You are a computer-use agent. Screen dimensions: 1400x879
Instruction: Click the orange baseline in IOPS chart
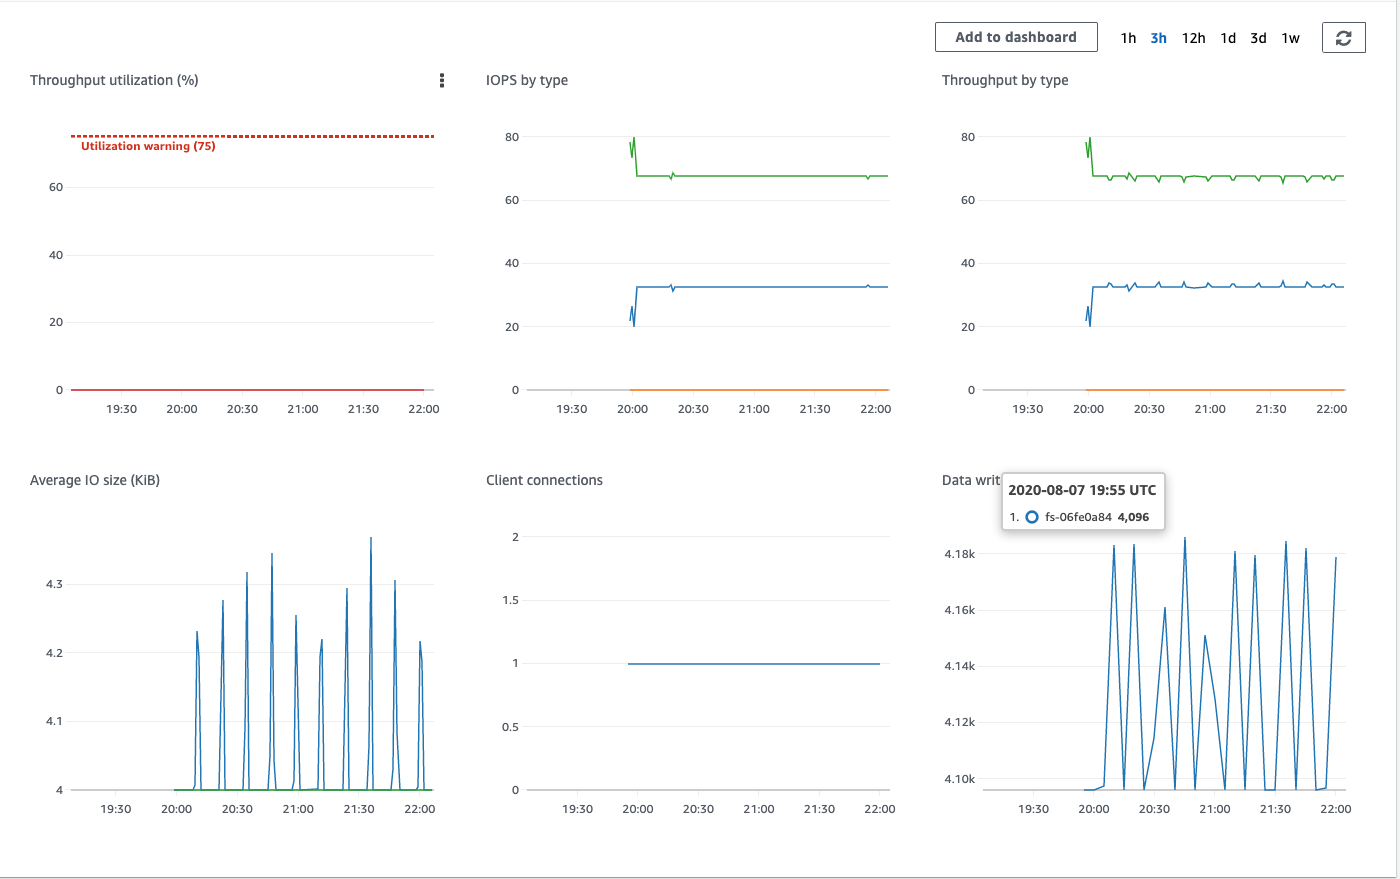(x=760, y=390)
